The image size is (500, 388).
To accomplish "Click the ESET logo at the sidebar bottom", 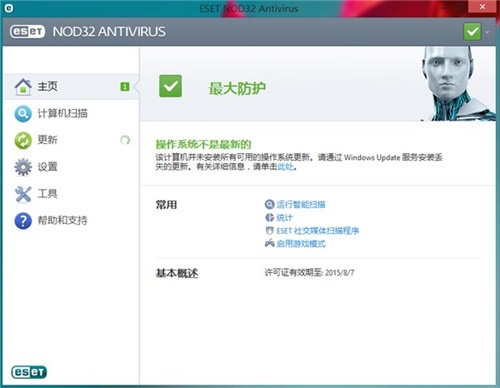I will click(29, 372).
